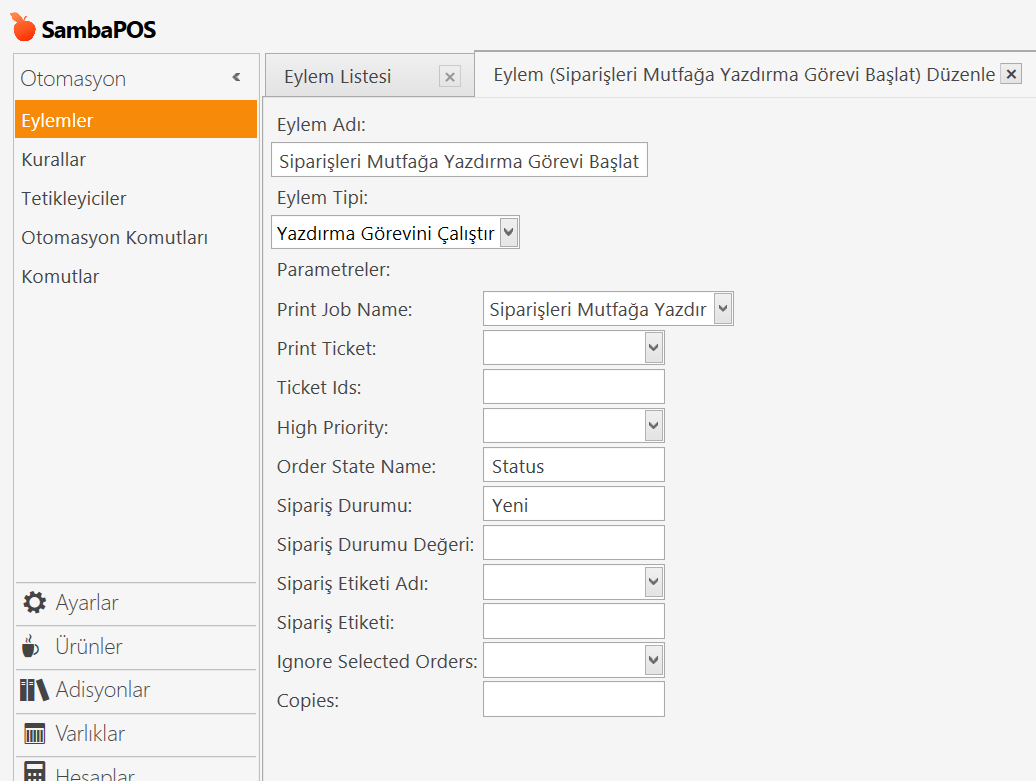Open the Print Ticket dropdown
1036x781 pixels.
coord(653,348)
